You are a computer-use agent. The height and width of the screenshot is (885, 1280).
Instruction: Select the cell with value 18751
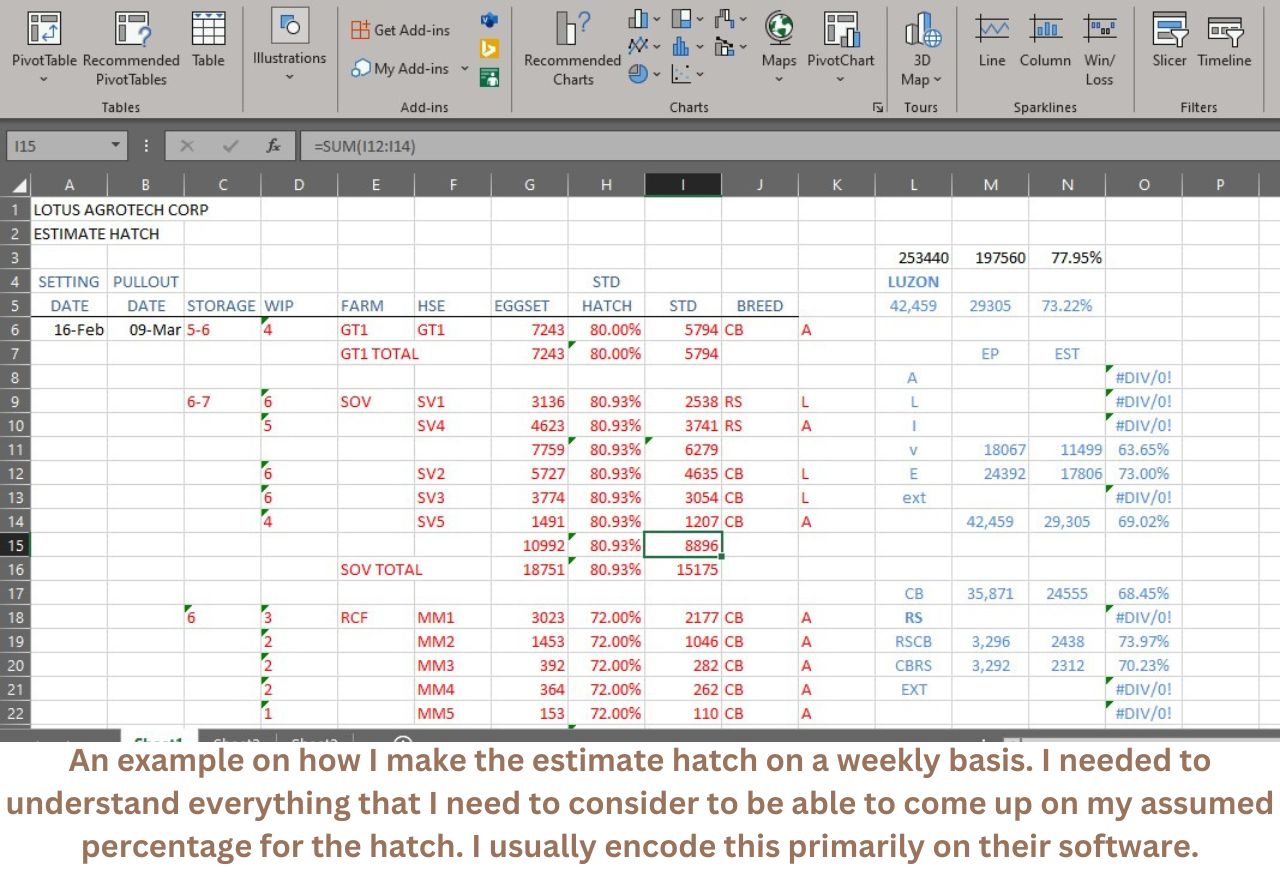click(529, 569)
